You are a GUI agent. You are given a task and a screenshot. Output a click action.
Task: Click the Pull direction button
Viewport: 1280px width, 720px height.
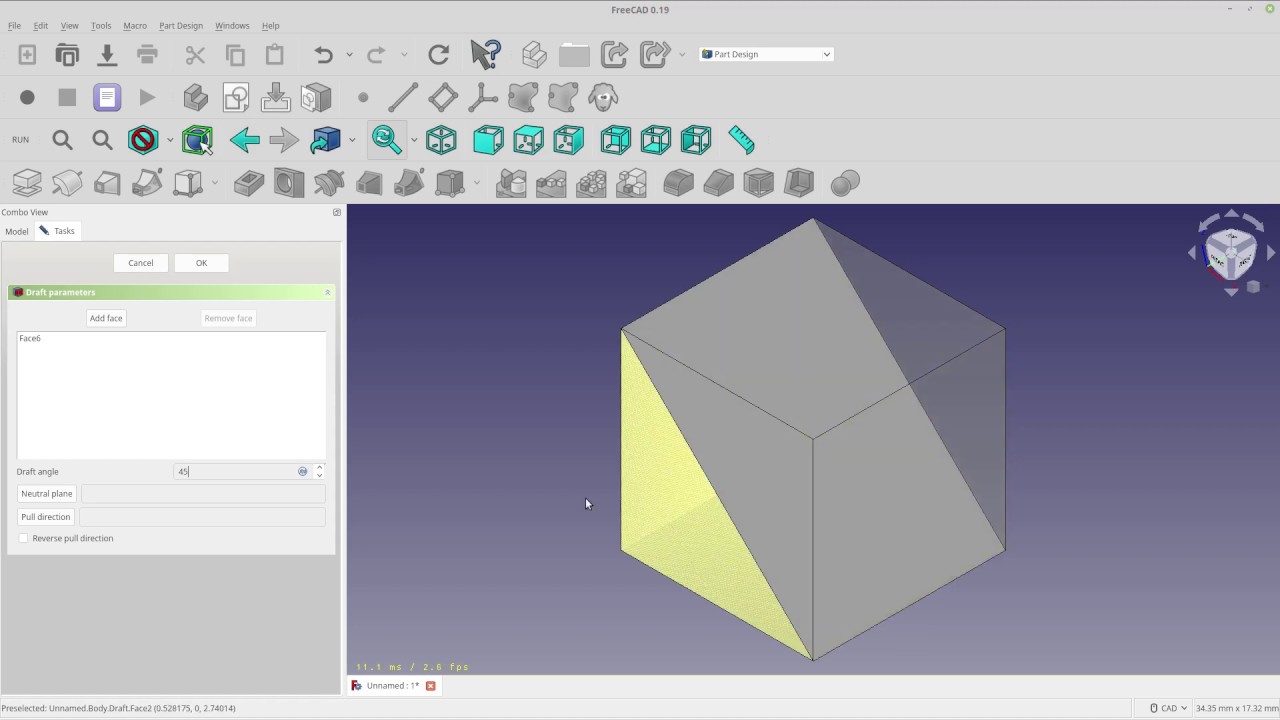point(46,517)
